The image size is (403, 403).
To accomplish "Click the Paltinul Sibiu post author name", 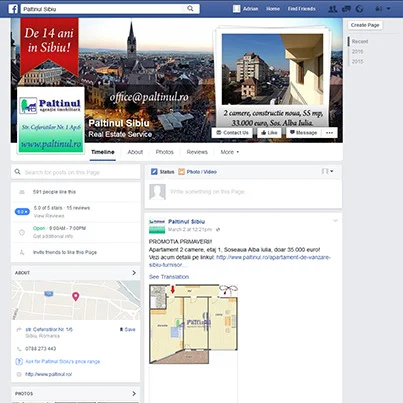I will click(x=187, y=222).
